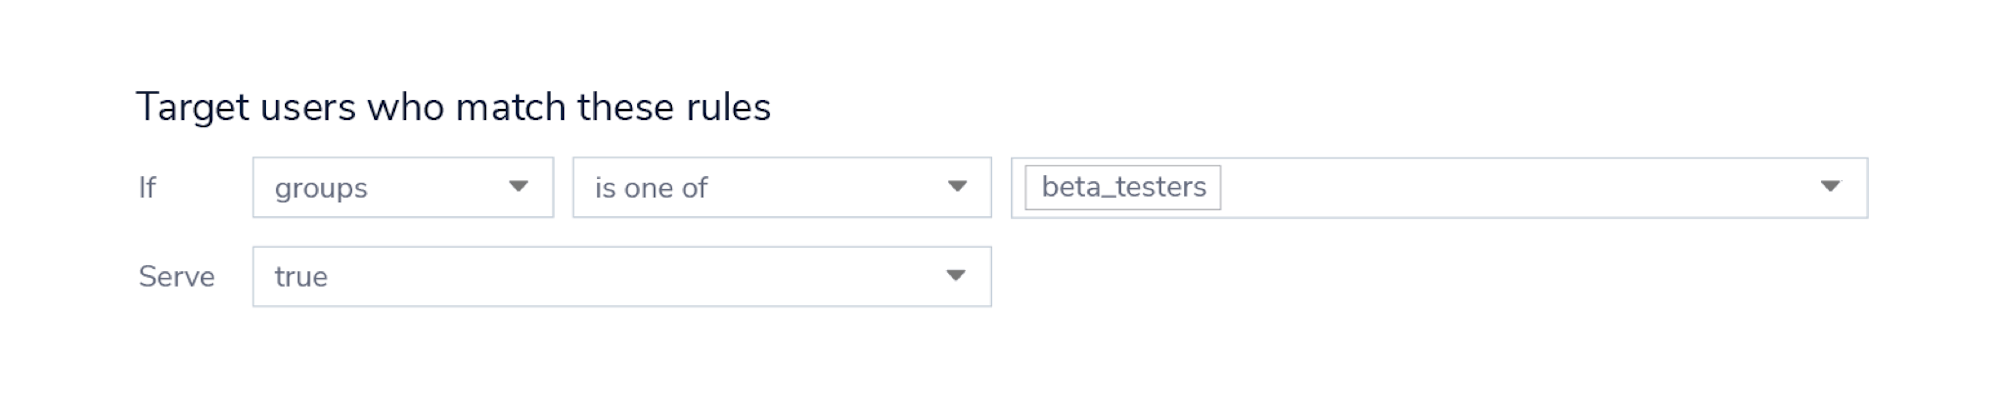Click the "is one of" operator text
Image resolution: width=1998 pixels, height=409 pixels.
tap(651, 188)
